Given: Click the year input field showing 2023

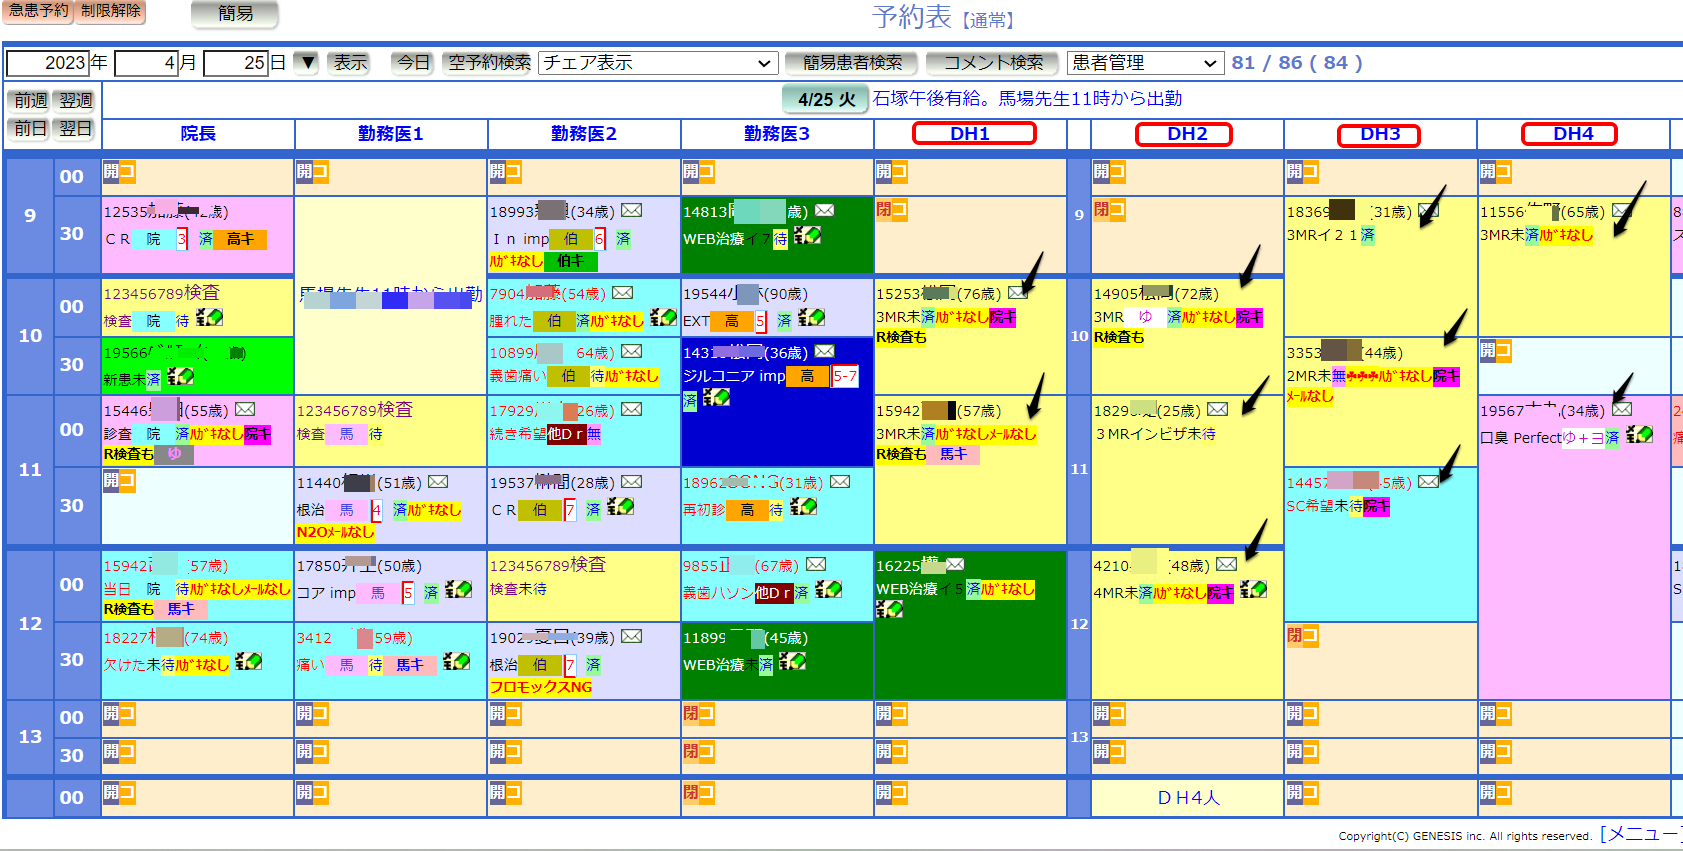Looking at the screenshot, I should 48,63.
